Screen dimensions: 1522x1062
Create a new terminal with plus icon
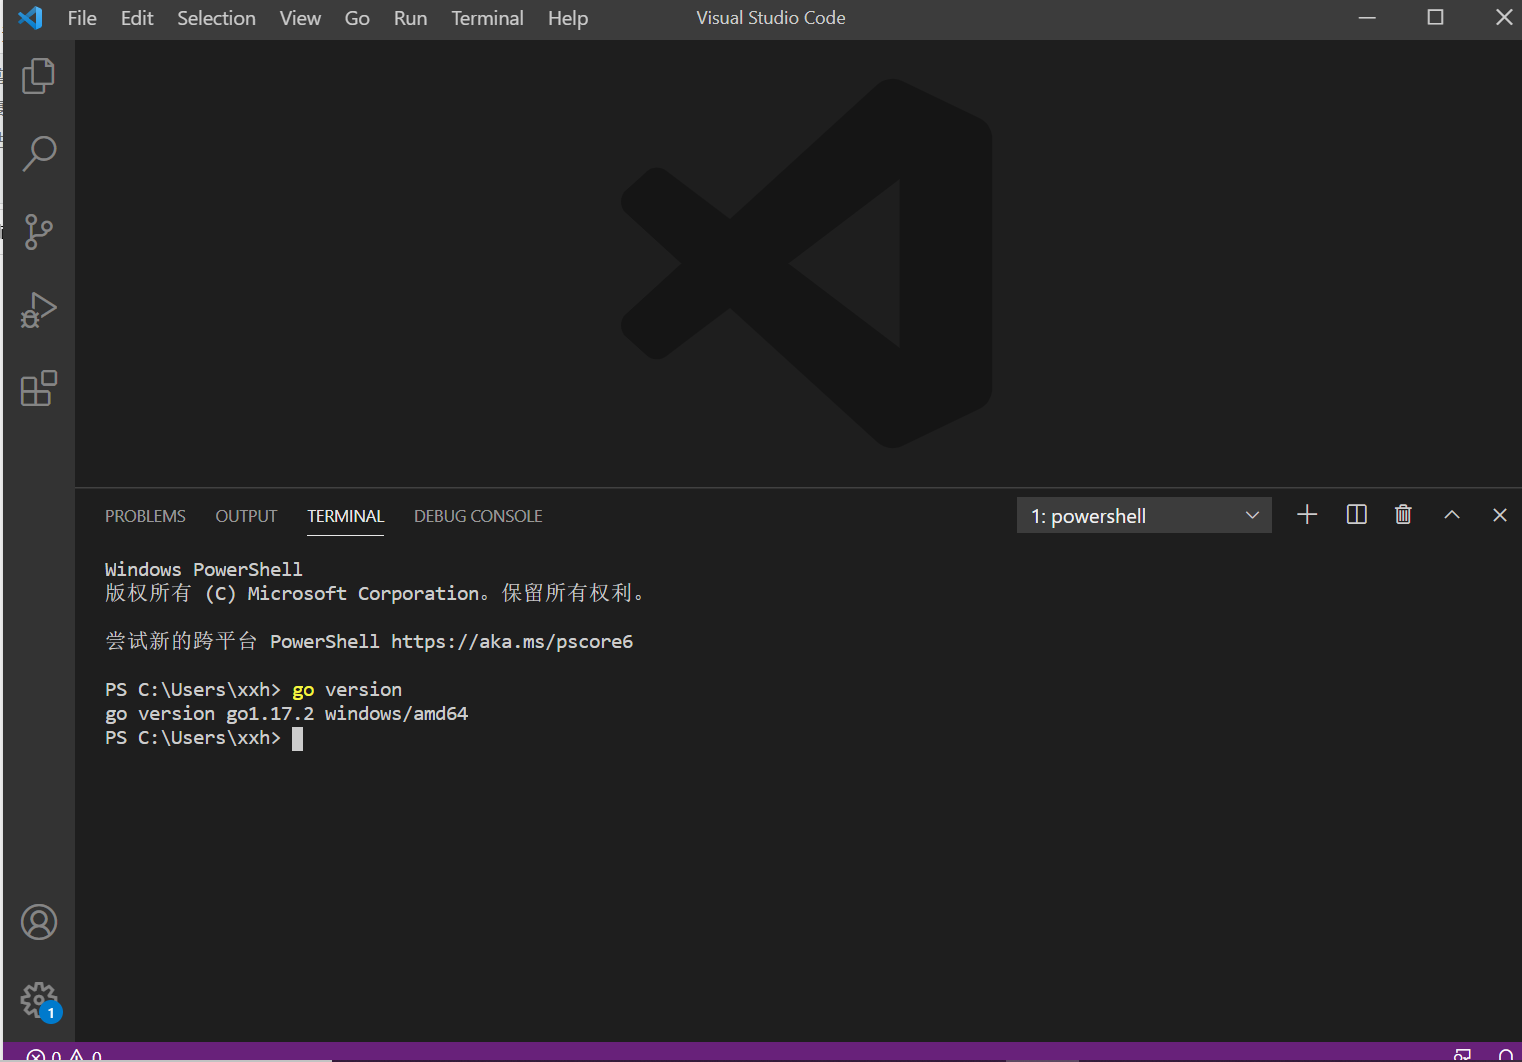coord(1307,515)
